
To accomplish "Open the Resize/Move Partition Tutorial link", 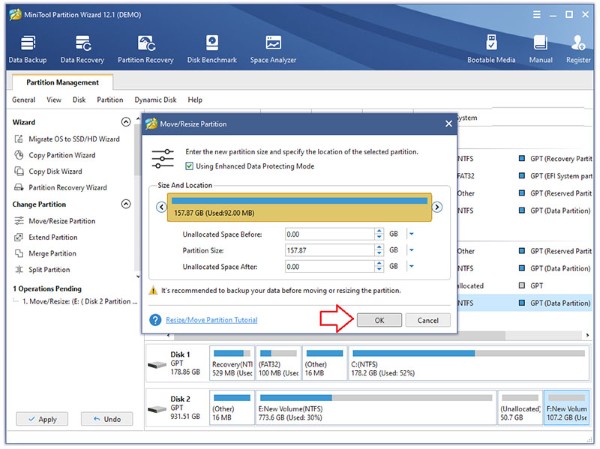I will [x=210, y=320].
